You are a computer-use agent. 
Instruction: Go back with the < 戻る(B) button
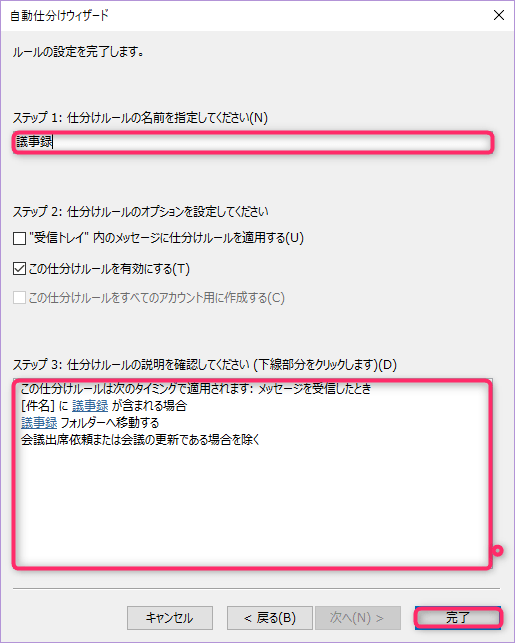[270, 618]
